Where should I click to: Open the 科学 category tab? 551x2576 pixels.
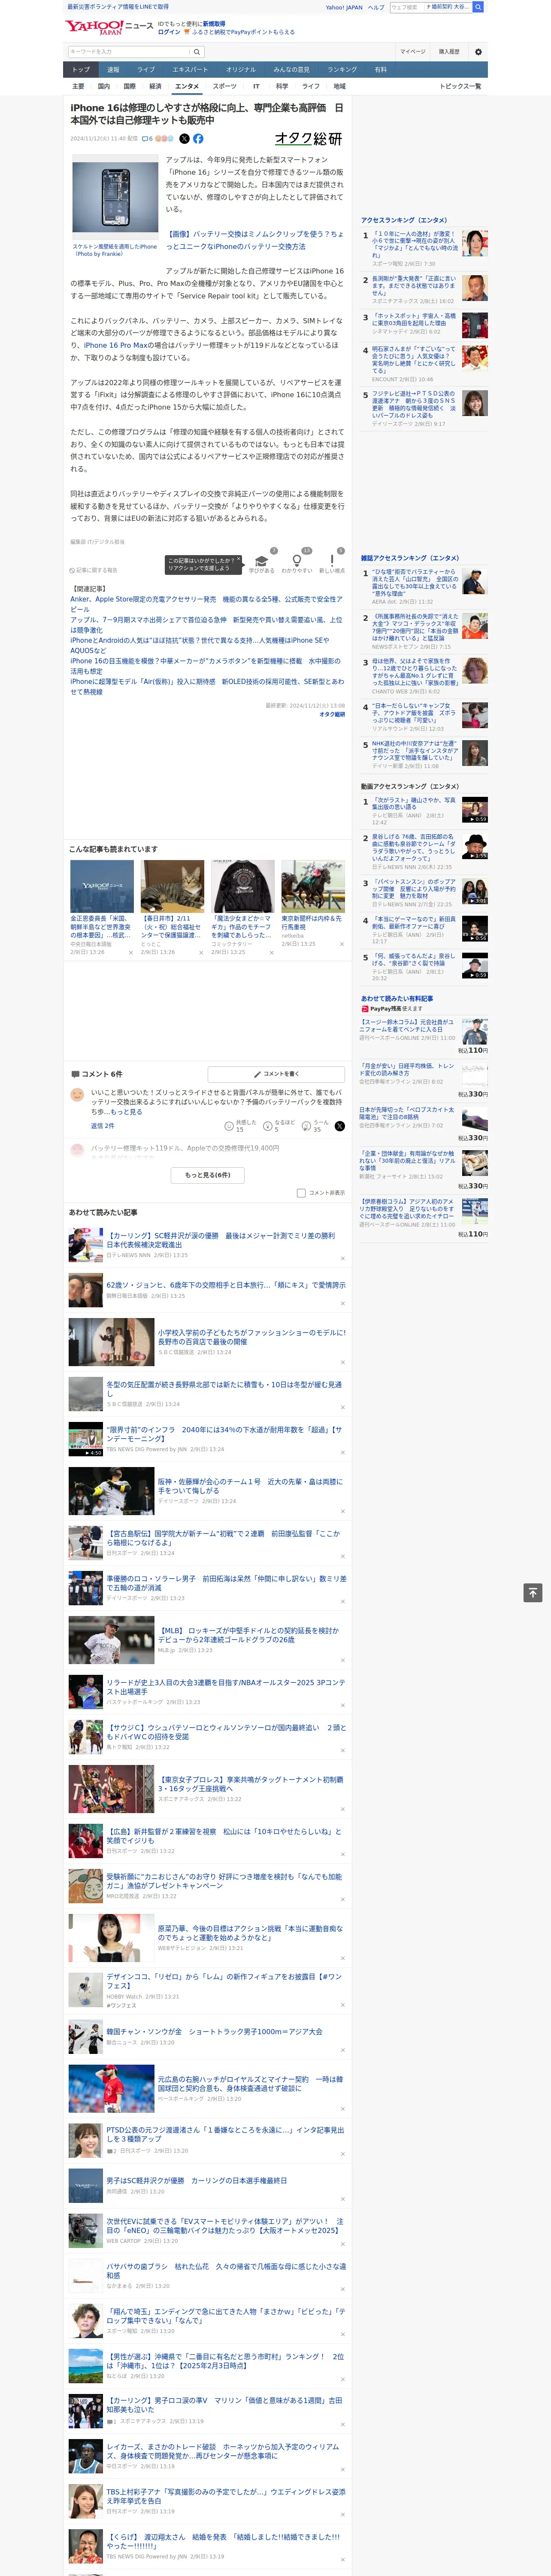(282, 86)
